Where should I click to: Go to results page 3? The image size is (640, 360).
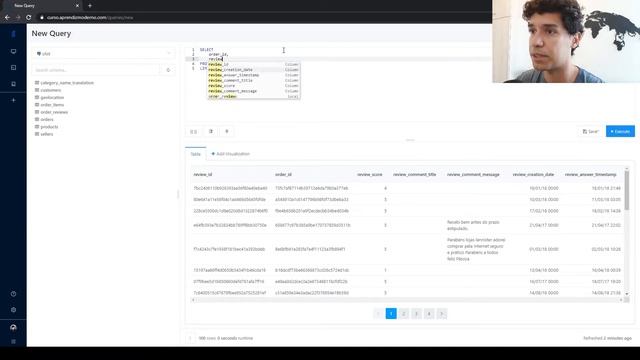(x=416, y=313)
